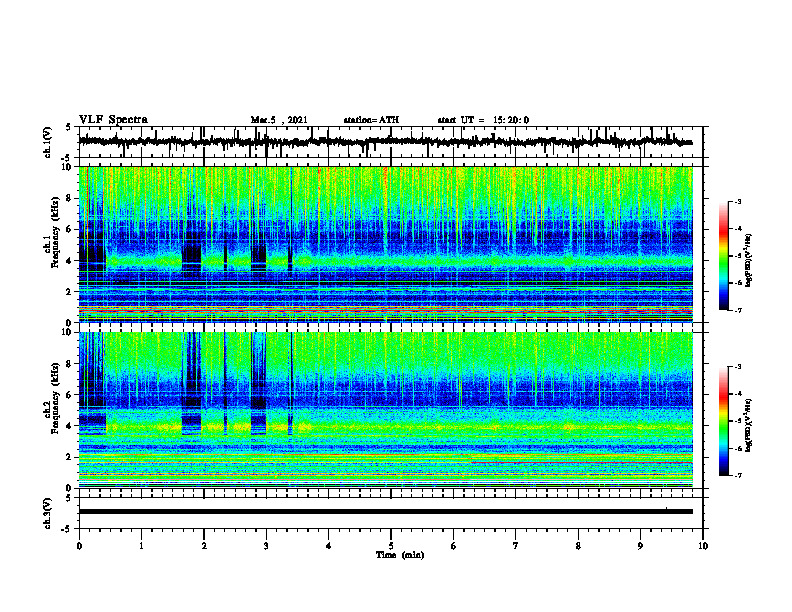The height and width of the screenshot is (612, 792).
Task: Click time tick label "2" on x-axis
Action: pos(204,546)
